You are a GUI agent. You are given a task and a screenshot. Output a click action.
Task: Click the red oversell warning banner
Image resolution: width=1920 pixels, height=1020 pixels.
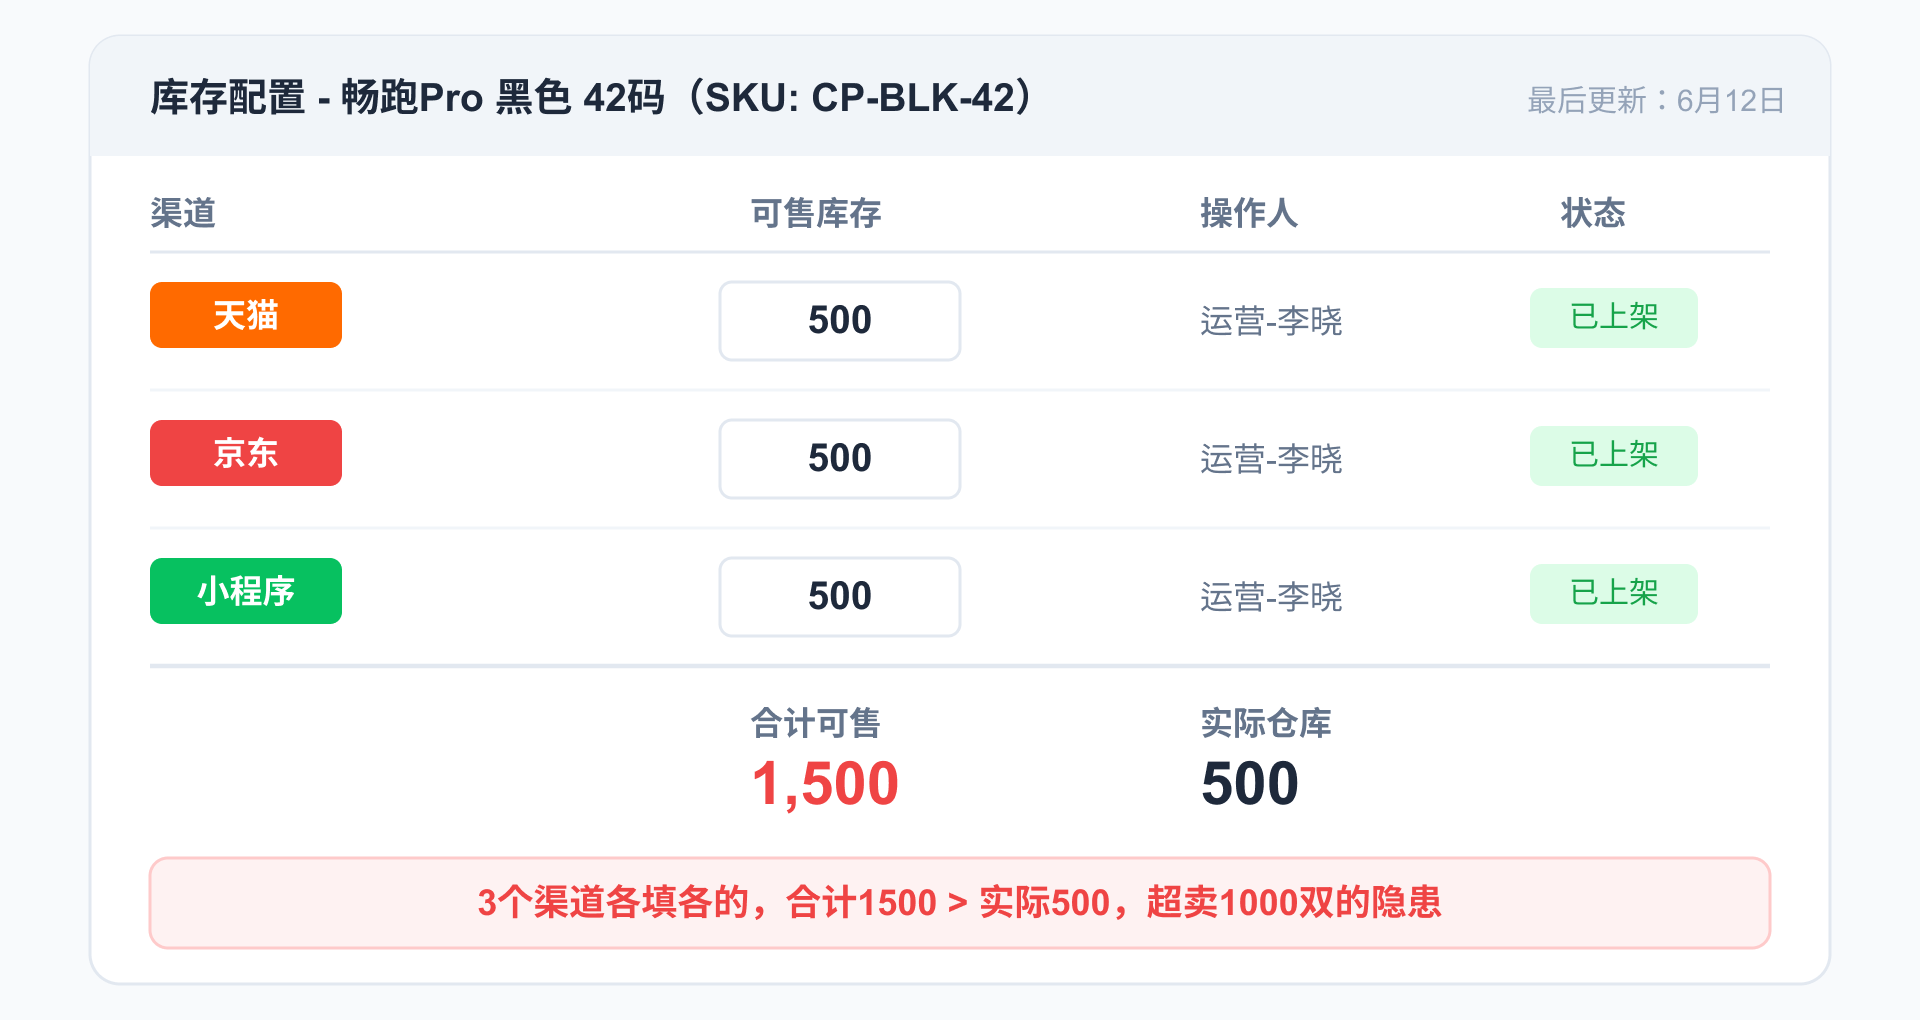pyautogui.click(x=959, y=903)
